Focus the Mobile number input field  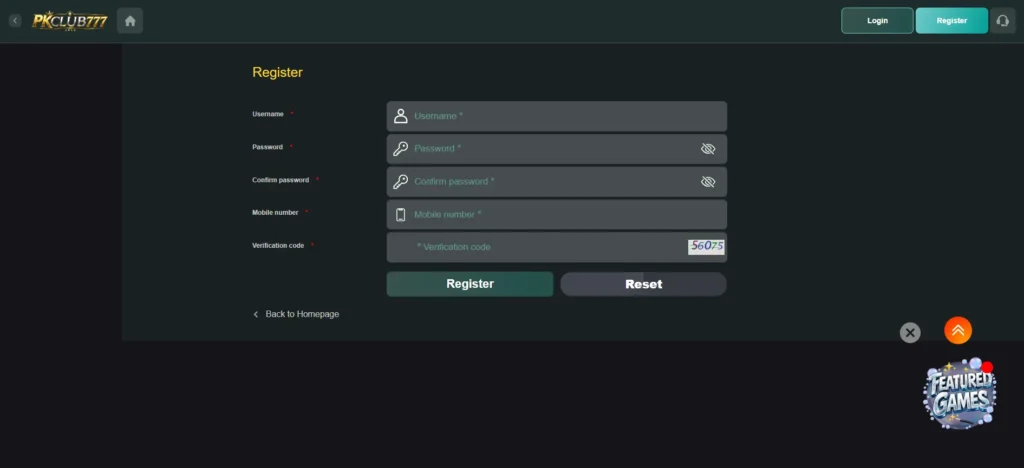(556, 214)
